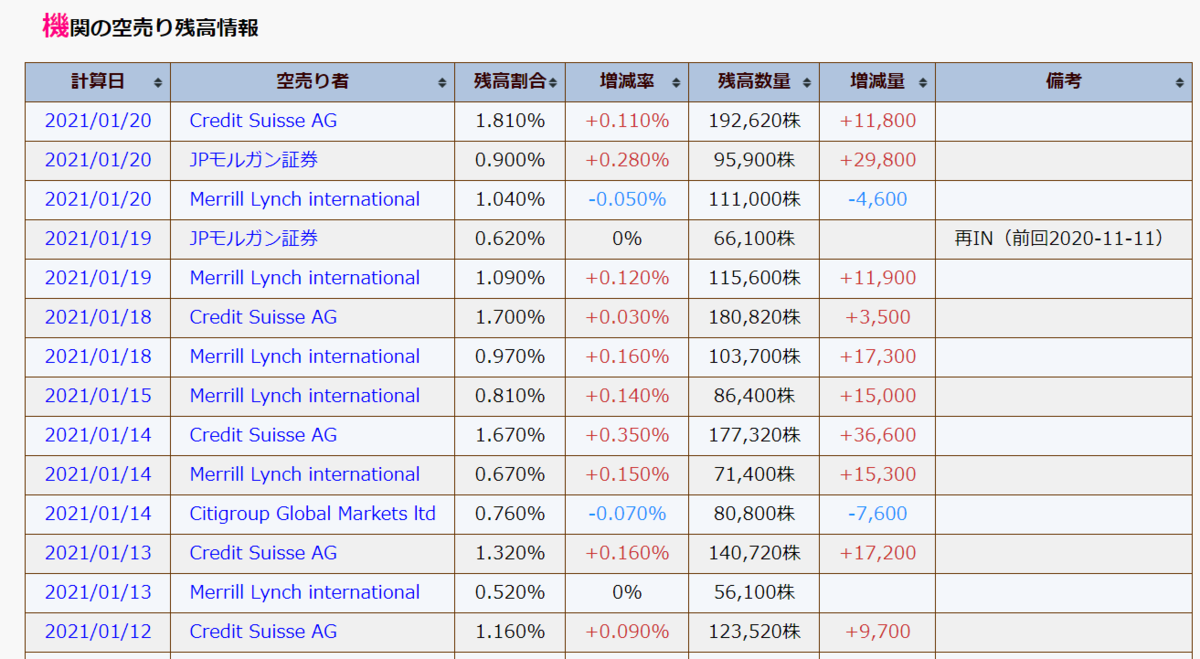Sort table by 備考 column header
The height and width of the screenshot is (659, 1200).
tap(1064, 82)
